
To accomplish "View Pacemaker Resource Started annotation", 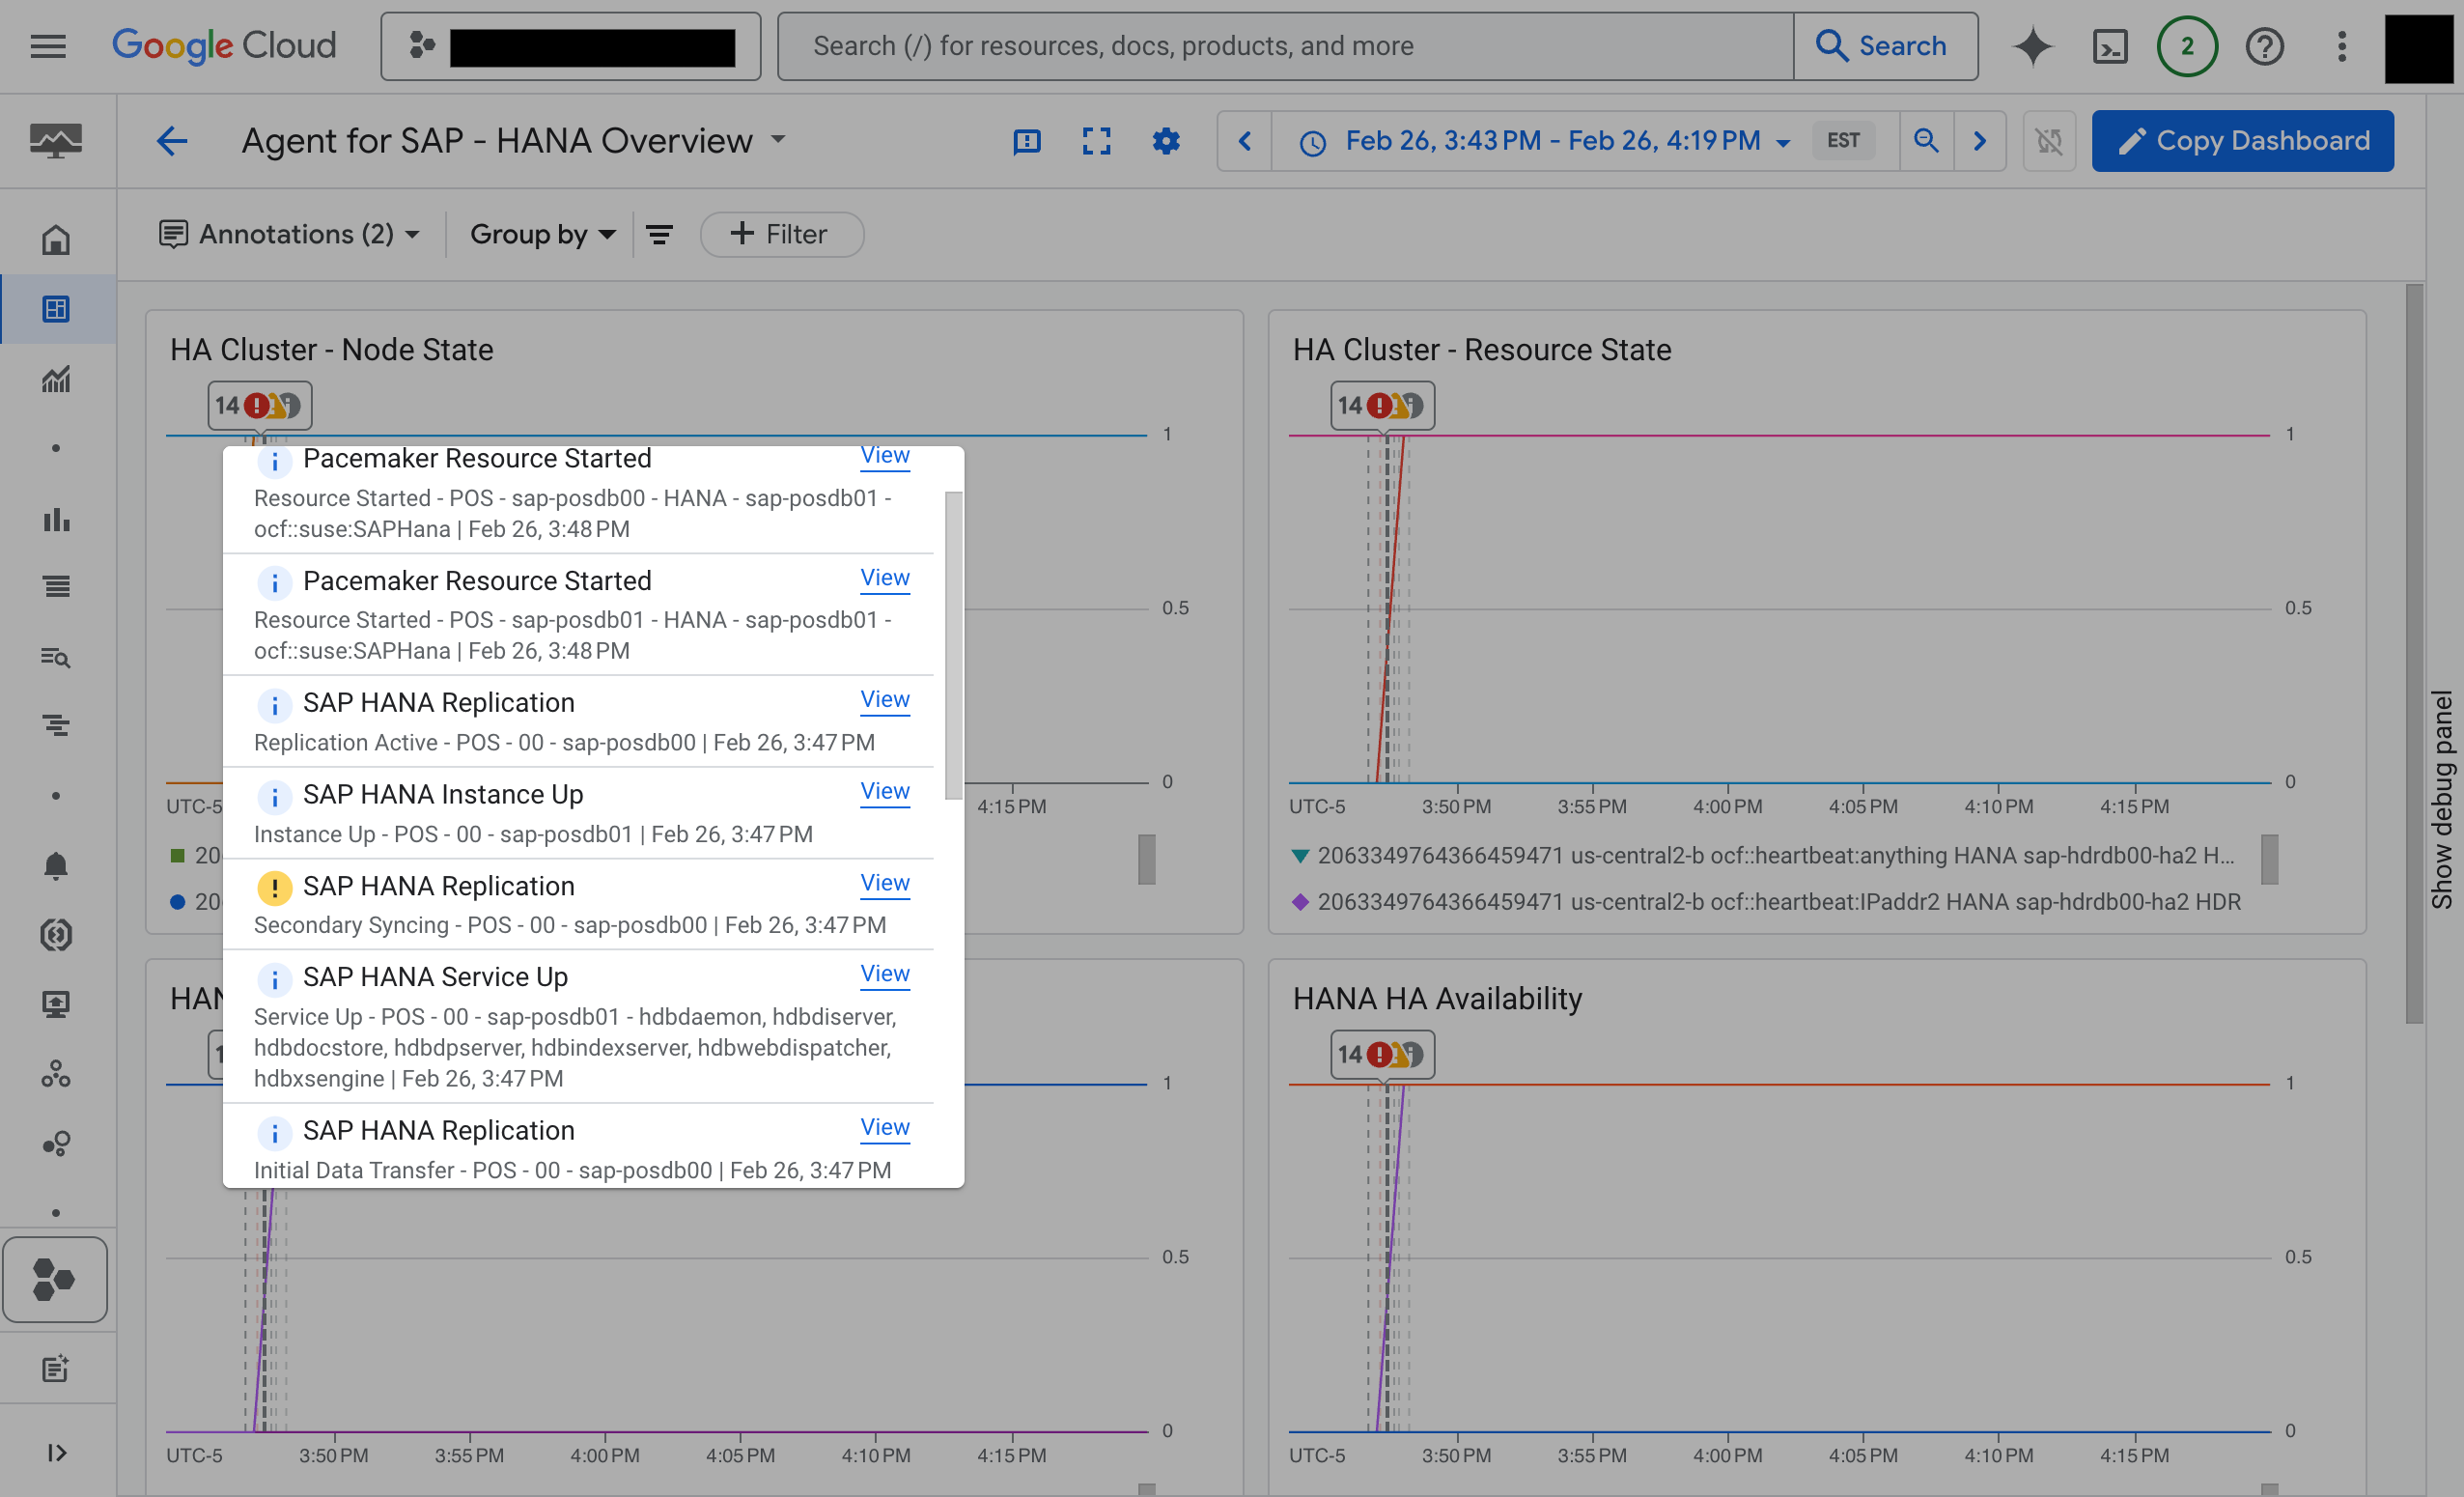I will click(883, 458).
